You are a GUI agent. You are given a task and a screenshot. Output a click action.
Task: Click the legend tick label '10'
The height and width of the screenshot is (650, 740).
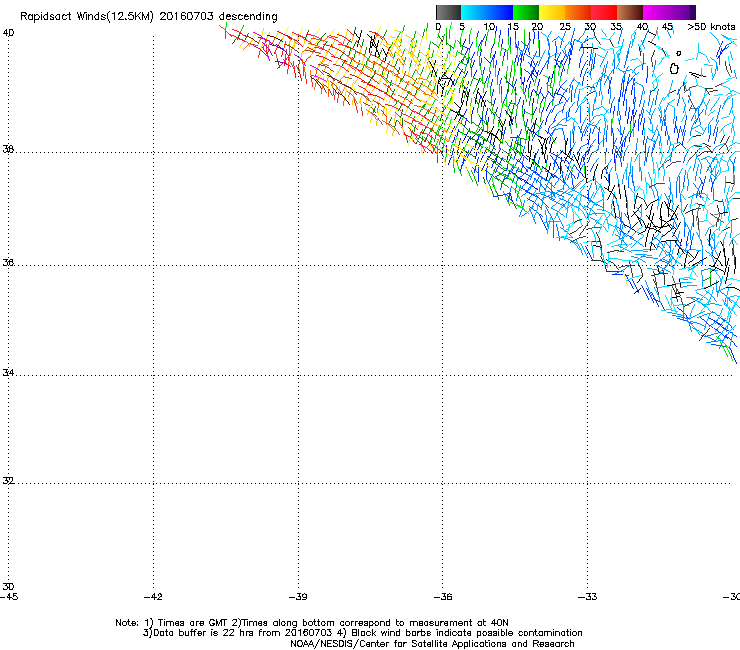[489, 27]
